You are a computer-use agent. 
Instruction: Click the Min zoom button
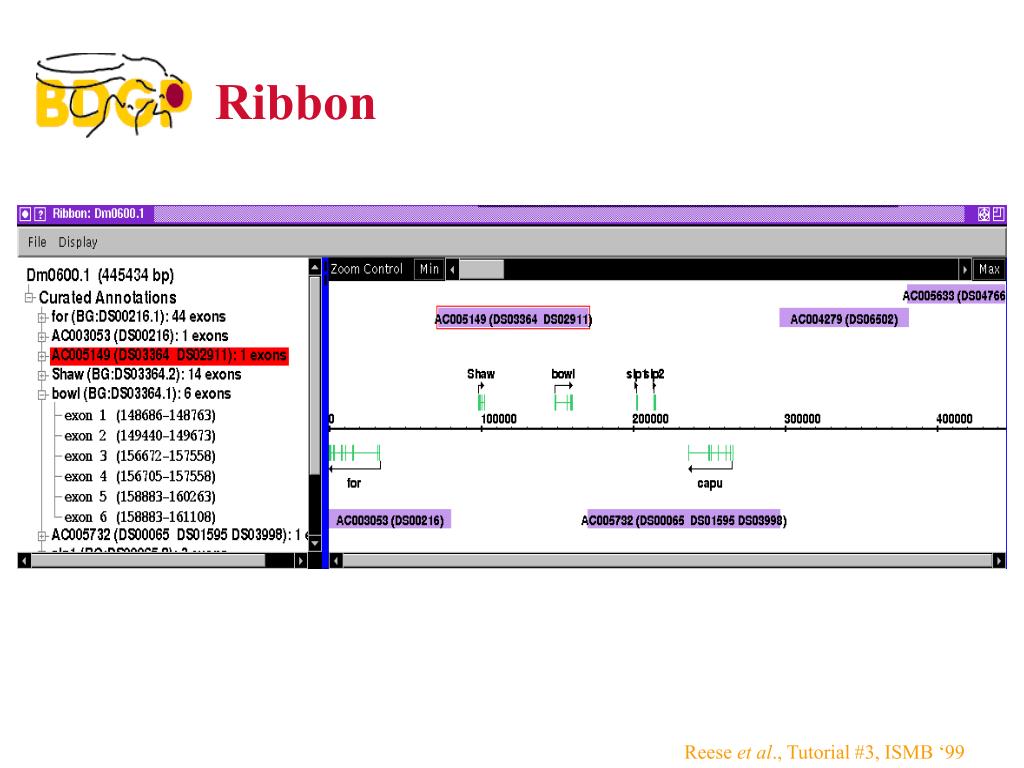[429, 269]
